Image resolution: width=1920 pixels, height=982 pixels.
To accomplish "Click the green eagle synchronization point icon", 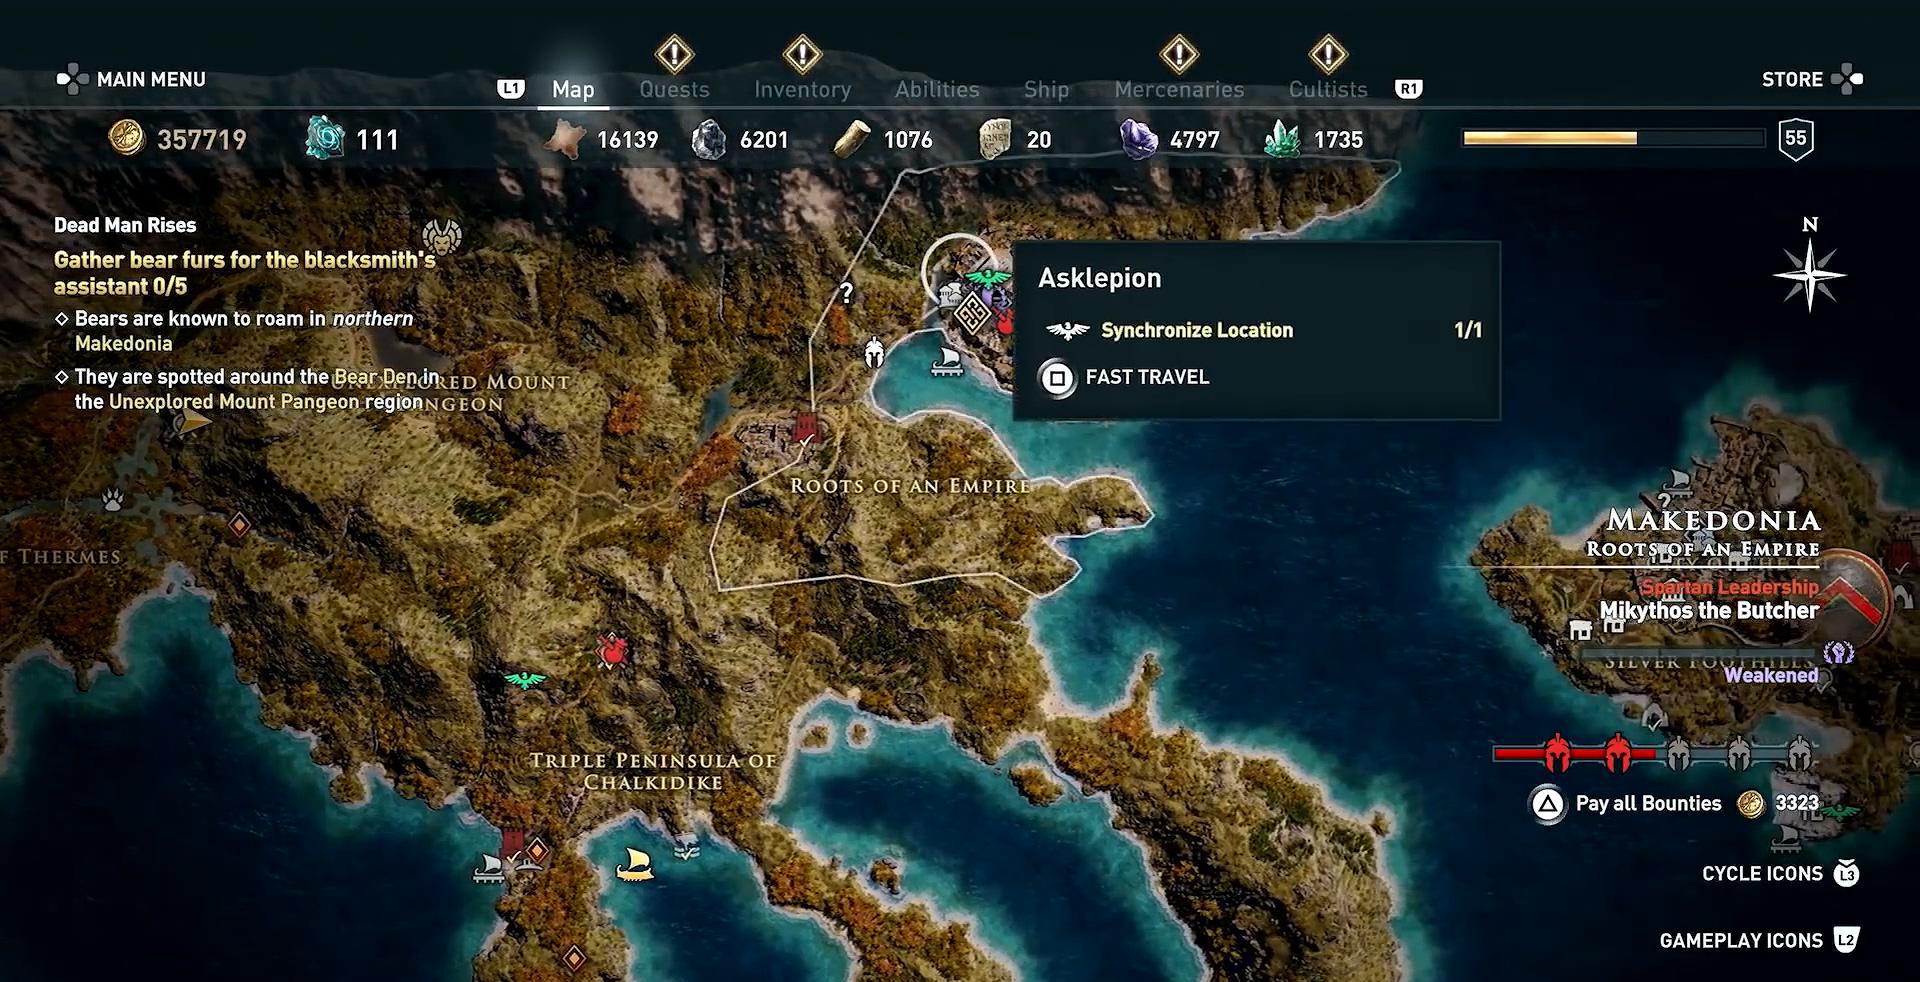I will click(525, 680).
